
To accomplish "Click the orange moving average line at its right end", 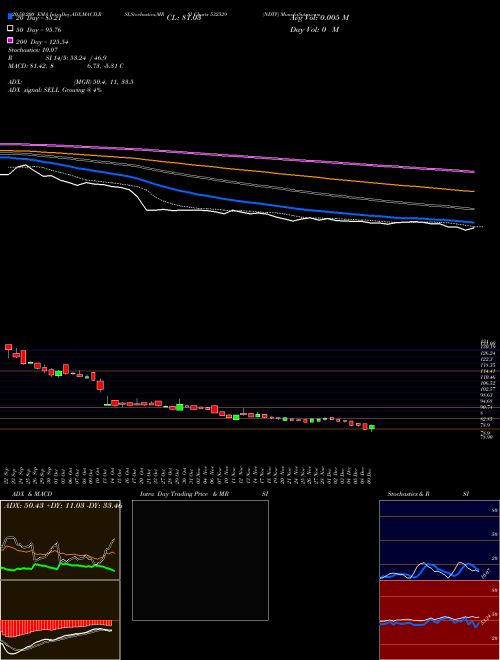I will [x=471, y=191].
